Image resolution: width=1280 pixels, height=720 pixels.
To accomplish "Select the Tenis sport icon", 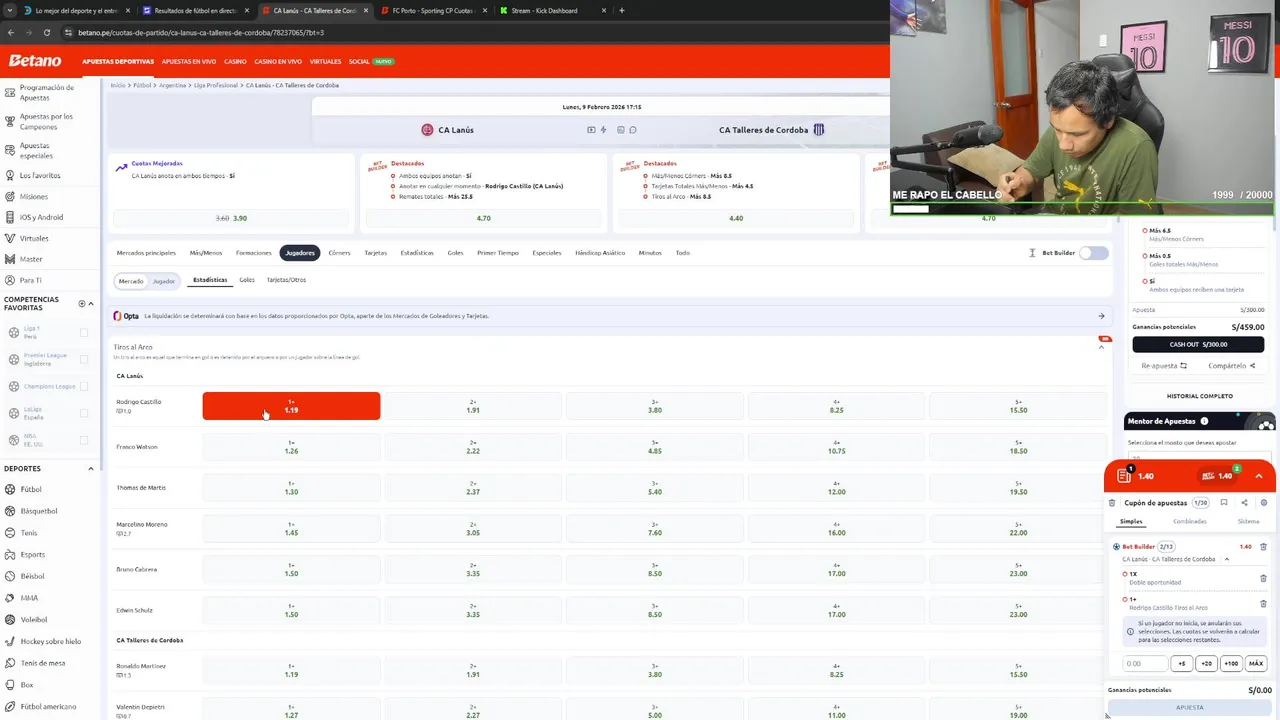I will click(x=10, y=533).
